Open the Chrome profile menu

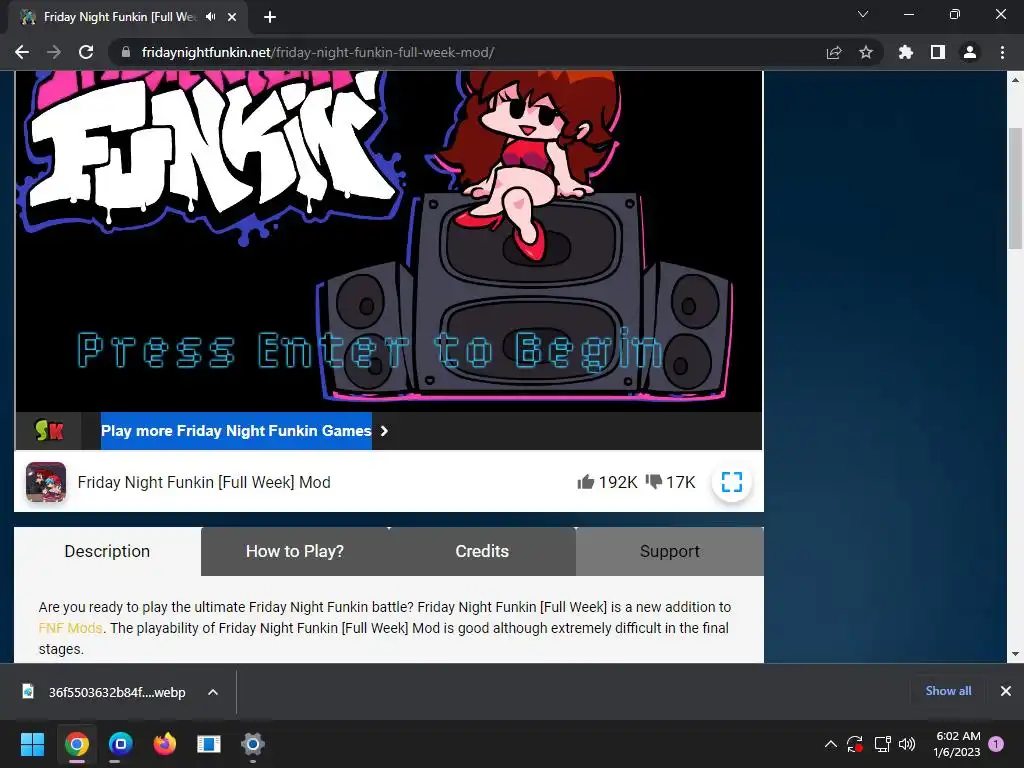tap(970, 52)
